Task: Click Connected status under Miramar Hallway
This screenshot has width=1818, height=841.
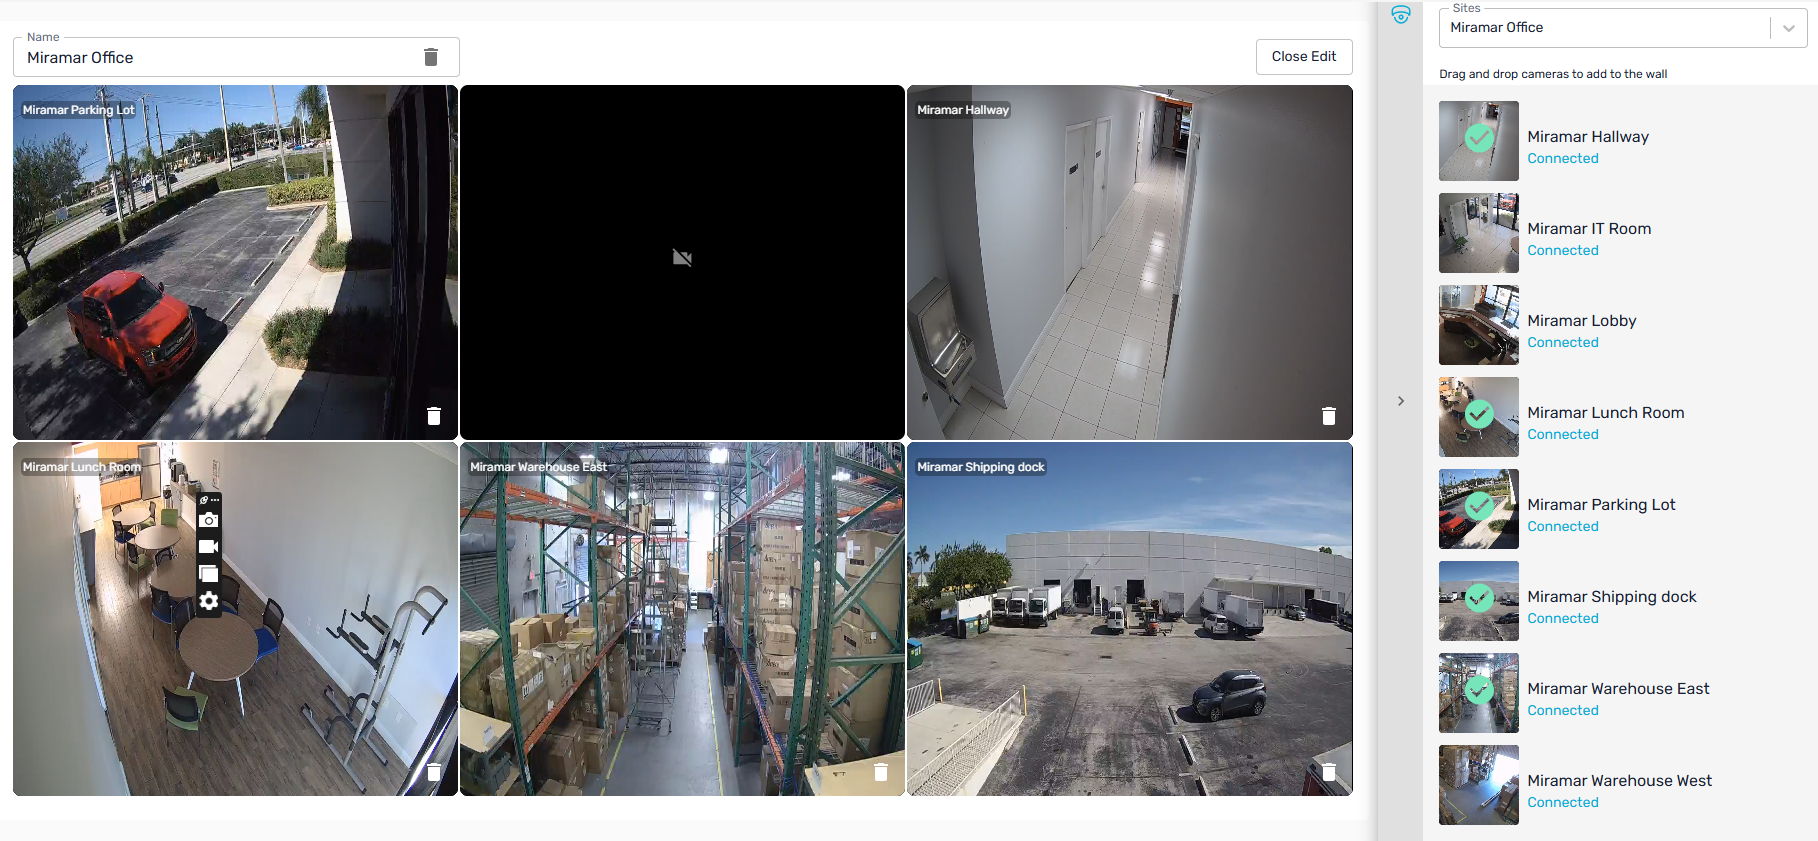Action: (1563, 159)
